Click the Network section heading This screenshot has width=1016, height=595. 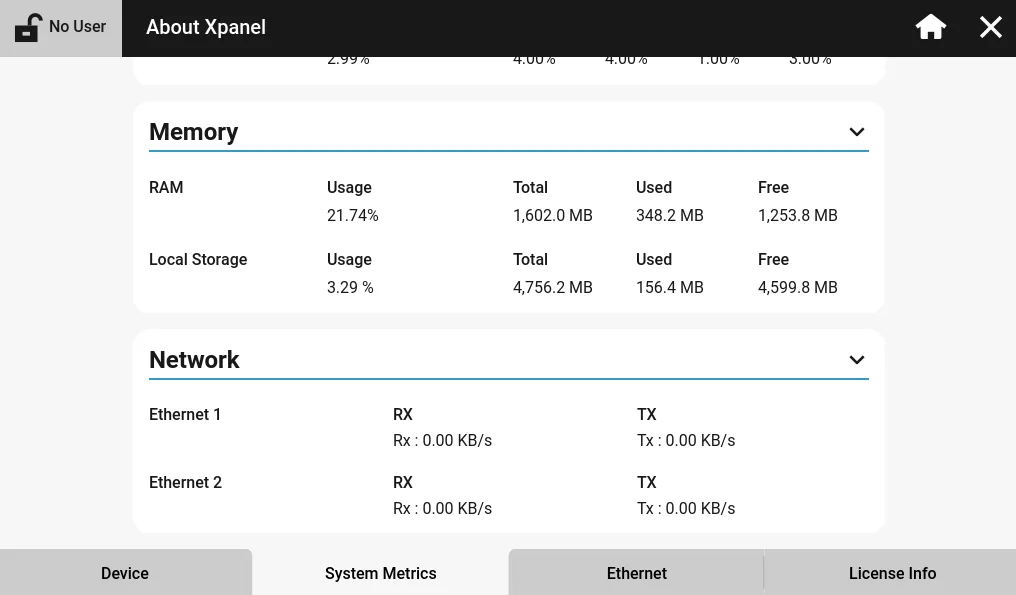coord(194,360)
